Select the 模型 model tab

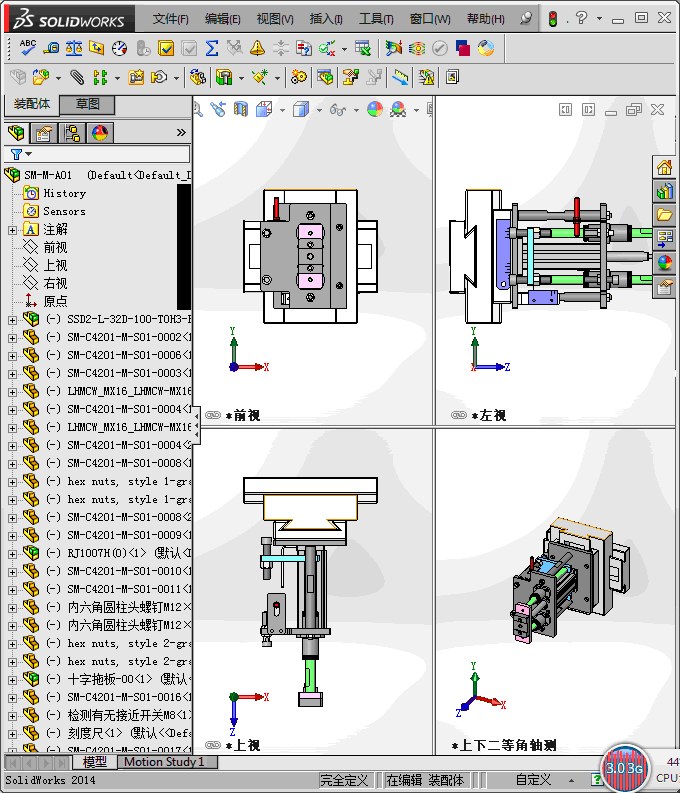click(x=95, y=762)
